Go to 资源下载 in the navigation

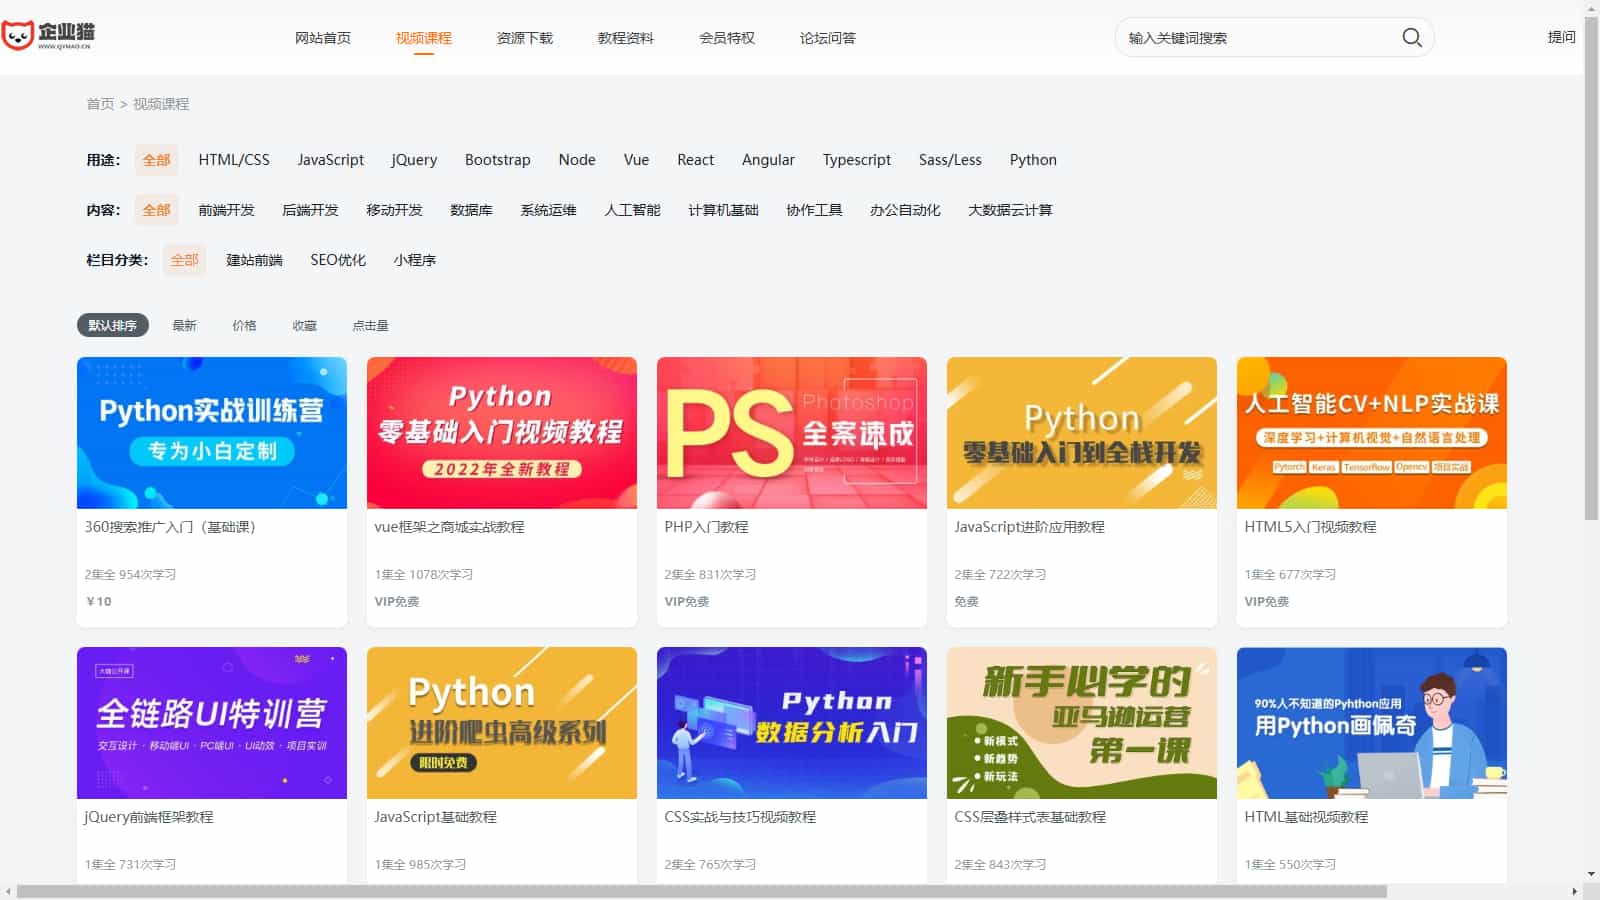(524, 38)
